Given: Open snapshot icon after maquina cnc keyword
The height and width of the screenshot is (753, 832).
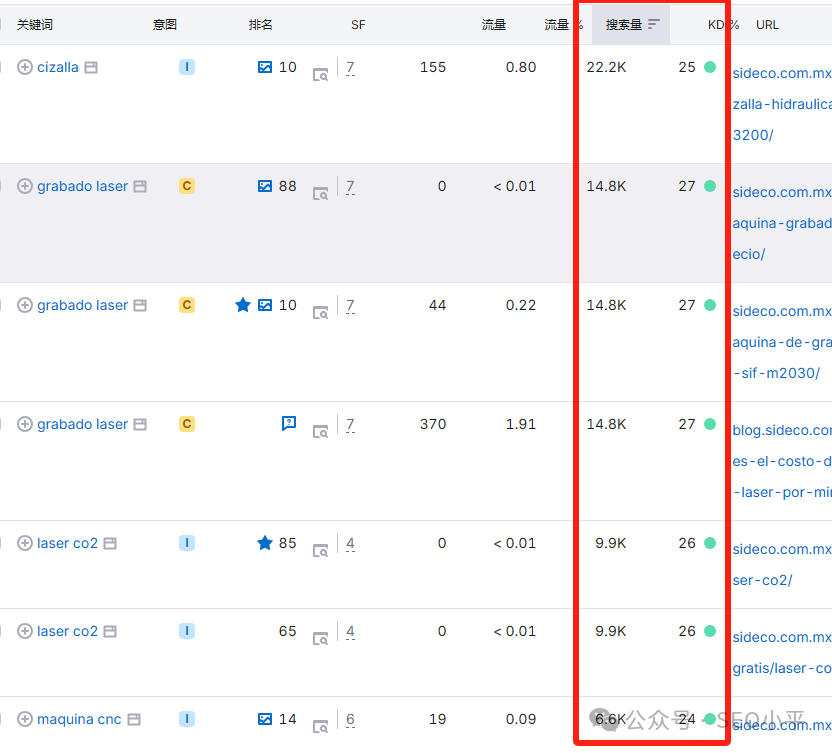Looking at the screenshot, I should point(134,719).
